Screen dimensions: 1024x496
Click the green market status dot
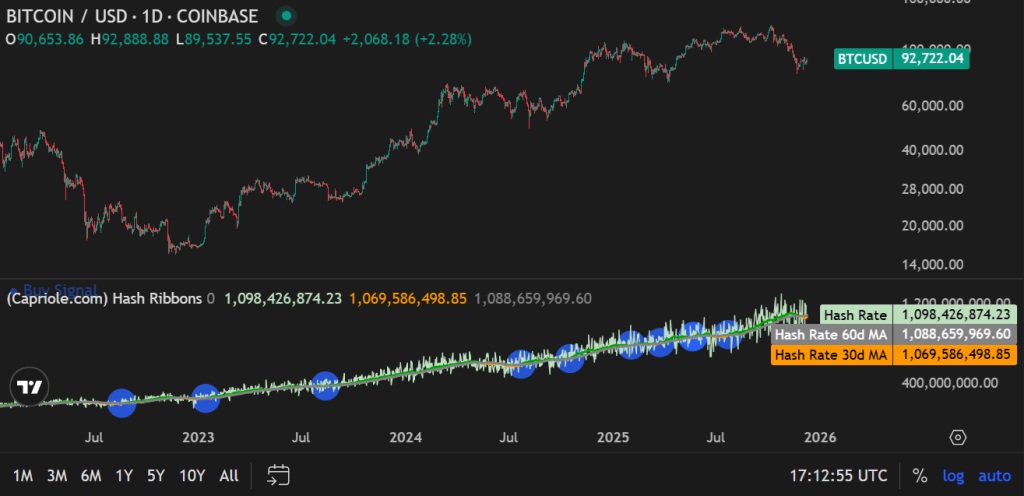[x=286, y=16]
